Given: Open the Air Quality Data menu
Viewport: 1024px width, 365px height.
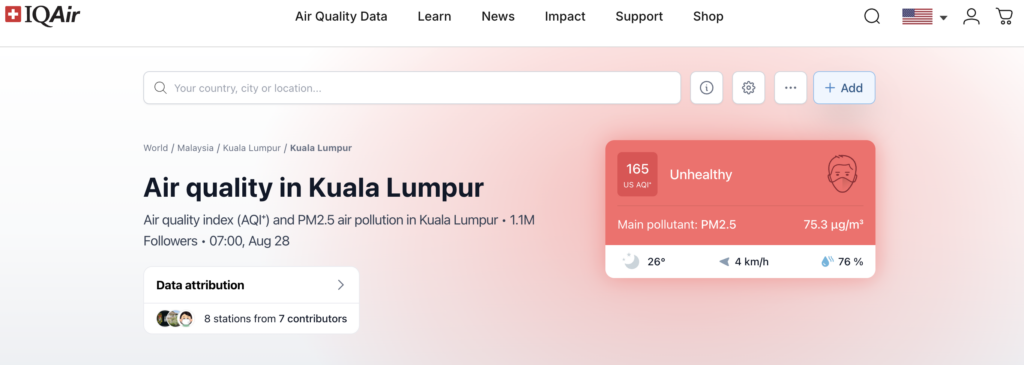Looking at the screenshot, I should coord(341,16).
